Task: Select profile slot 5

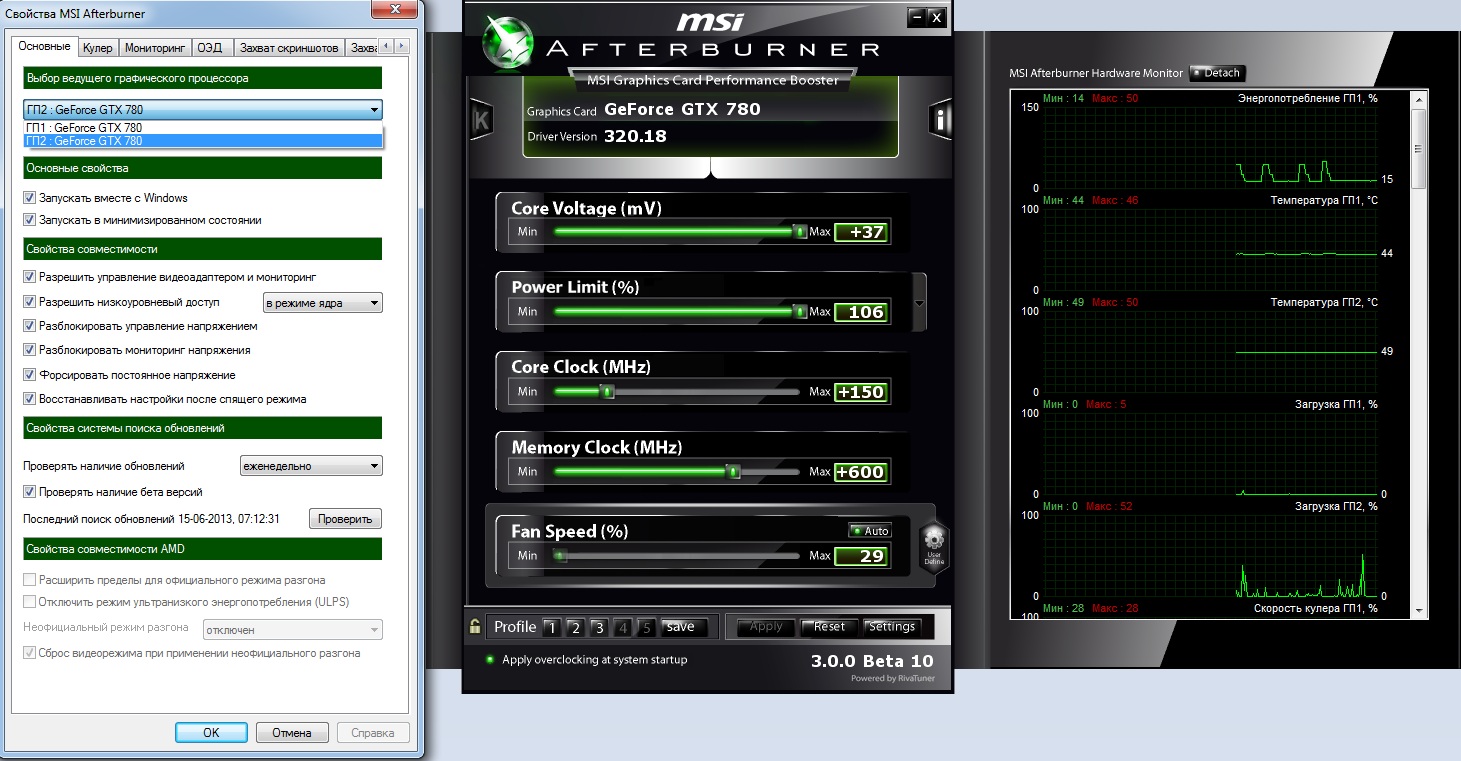Action: pos(647,628)
